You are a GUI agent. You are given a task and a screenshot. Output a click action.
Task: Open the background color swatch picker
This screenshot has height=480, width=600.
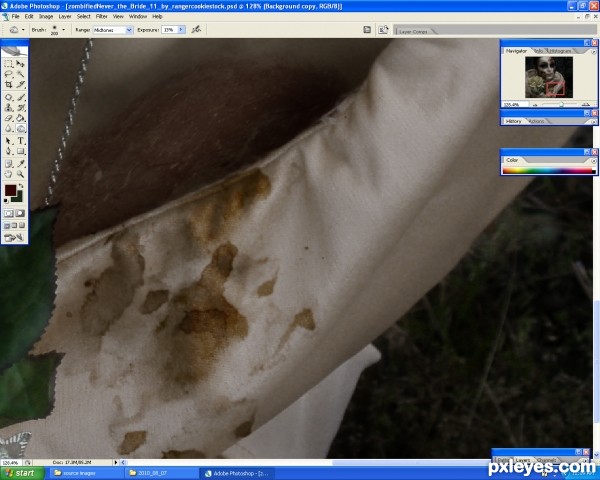(x=18, y=197)
